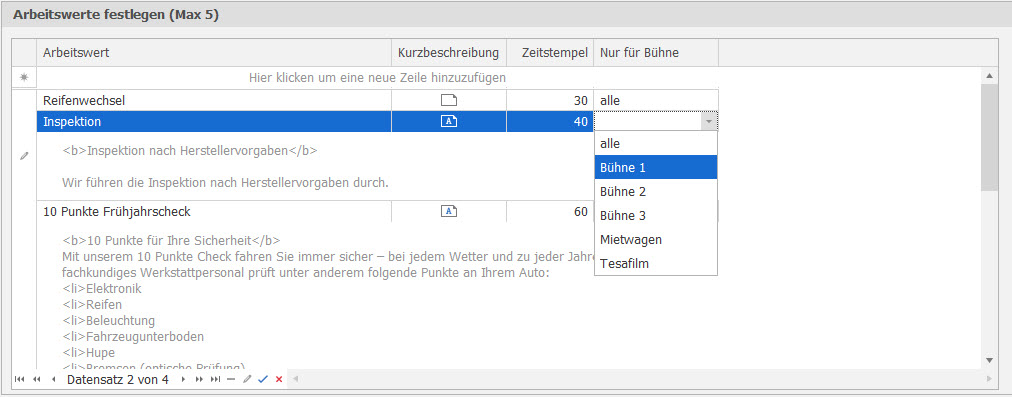Click 'Arbeitswerte festlegen (Max 5)' panel title
Viewport: 1012px width, 397px height.
(116, 15)
